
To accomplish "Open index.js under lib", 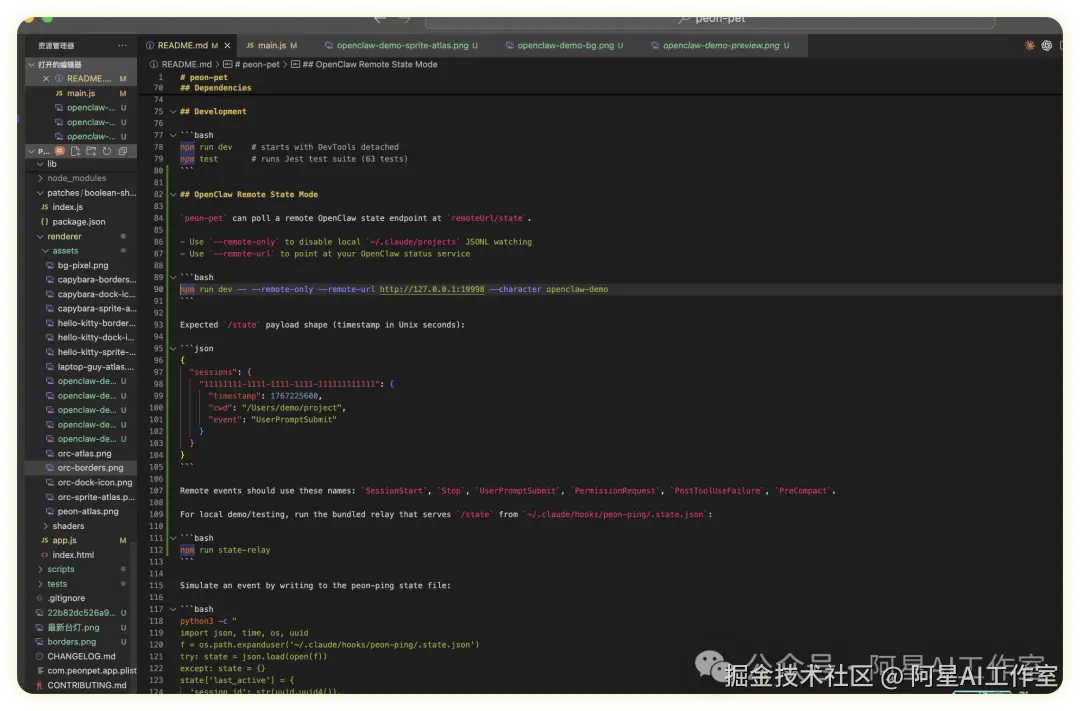I will [x=81, y=207].
